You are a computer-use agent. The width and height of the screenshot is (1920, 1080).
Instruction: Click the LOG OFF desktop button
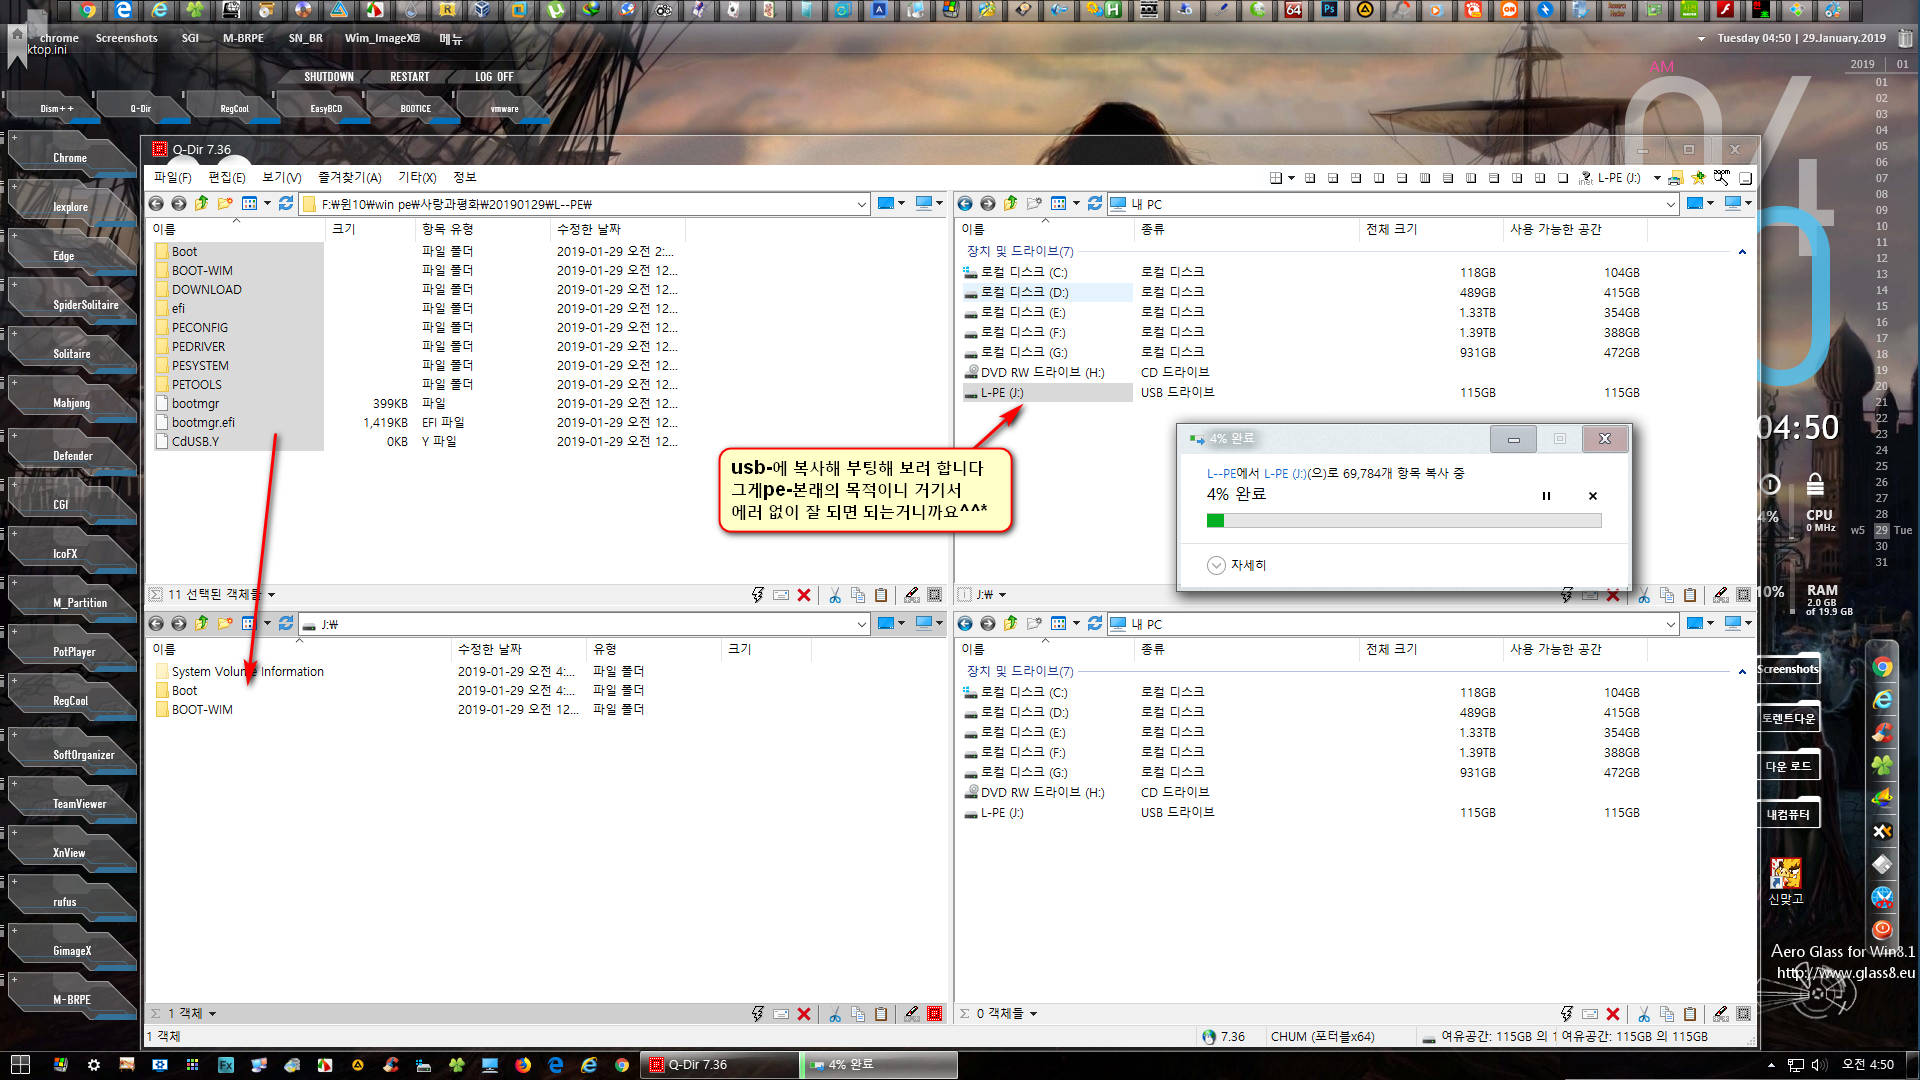click(494, 77)
